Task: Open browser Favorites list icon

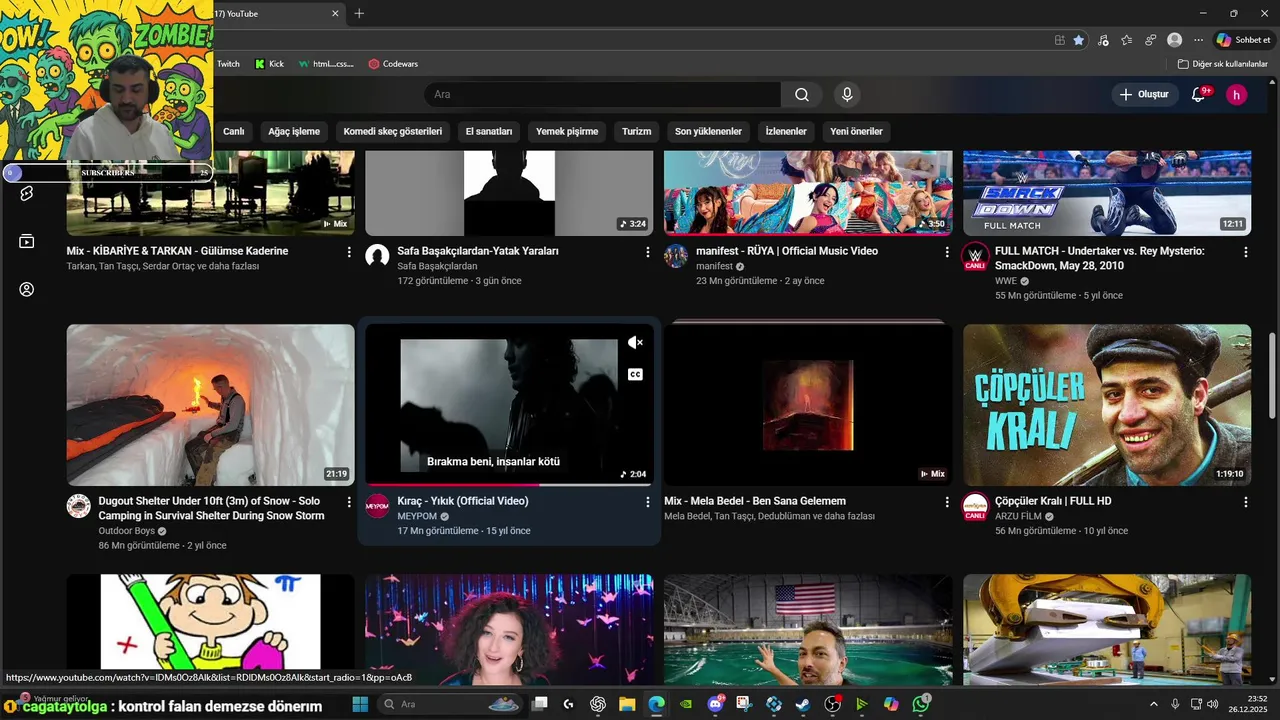Action: click(x=1126, y=40)
